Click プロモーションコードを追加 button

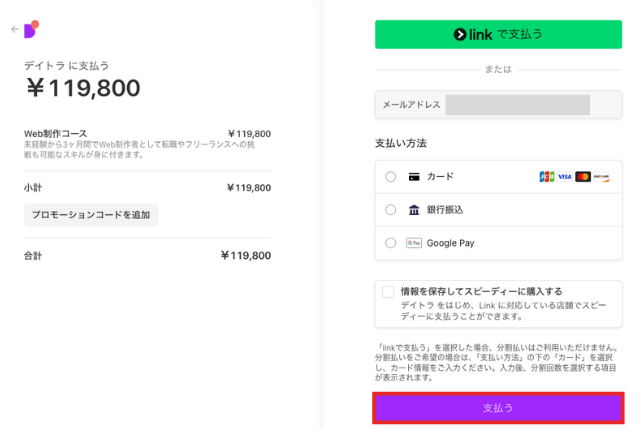coord(91,215)
